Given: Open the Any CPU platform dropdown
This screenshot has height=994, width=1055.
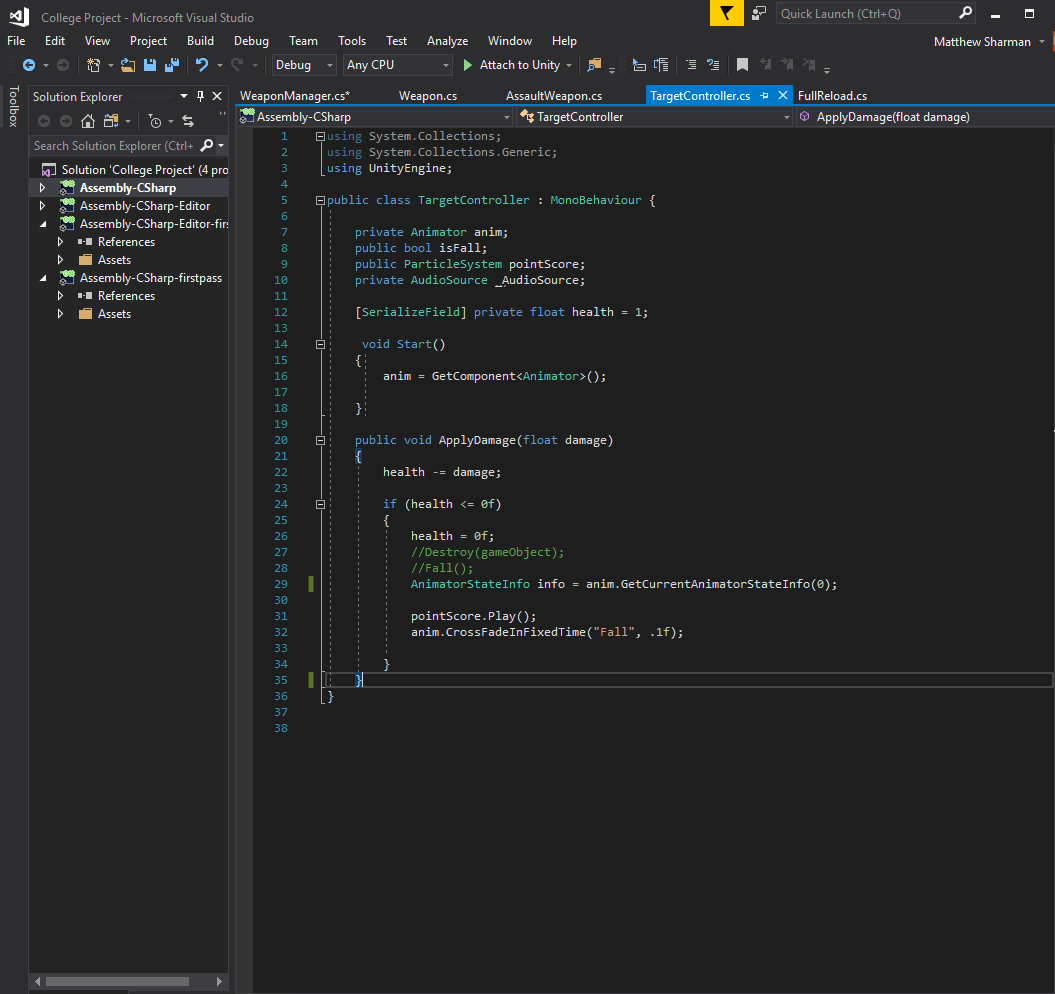Looking at the screenshot, I should point(397,65).
